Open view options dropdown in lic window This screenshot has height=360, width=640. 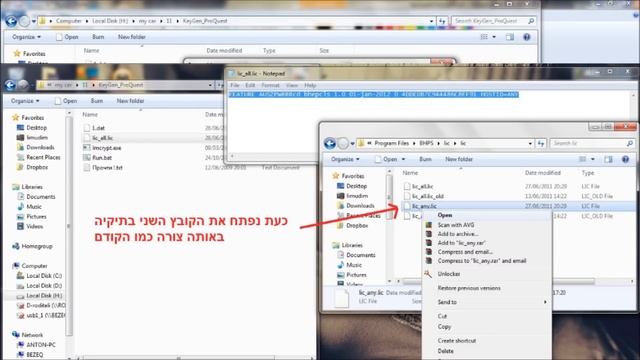[x=593, y=159]
